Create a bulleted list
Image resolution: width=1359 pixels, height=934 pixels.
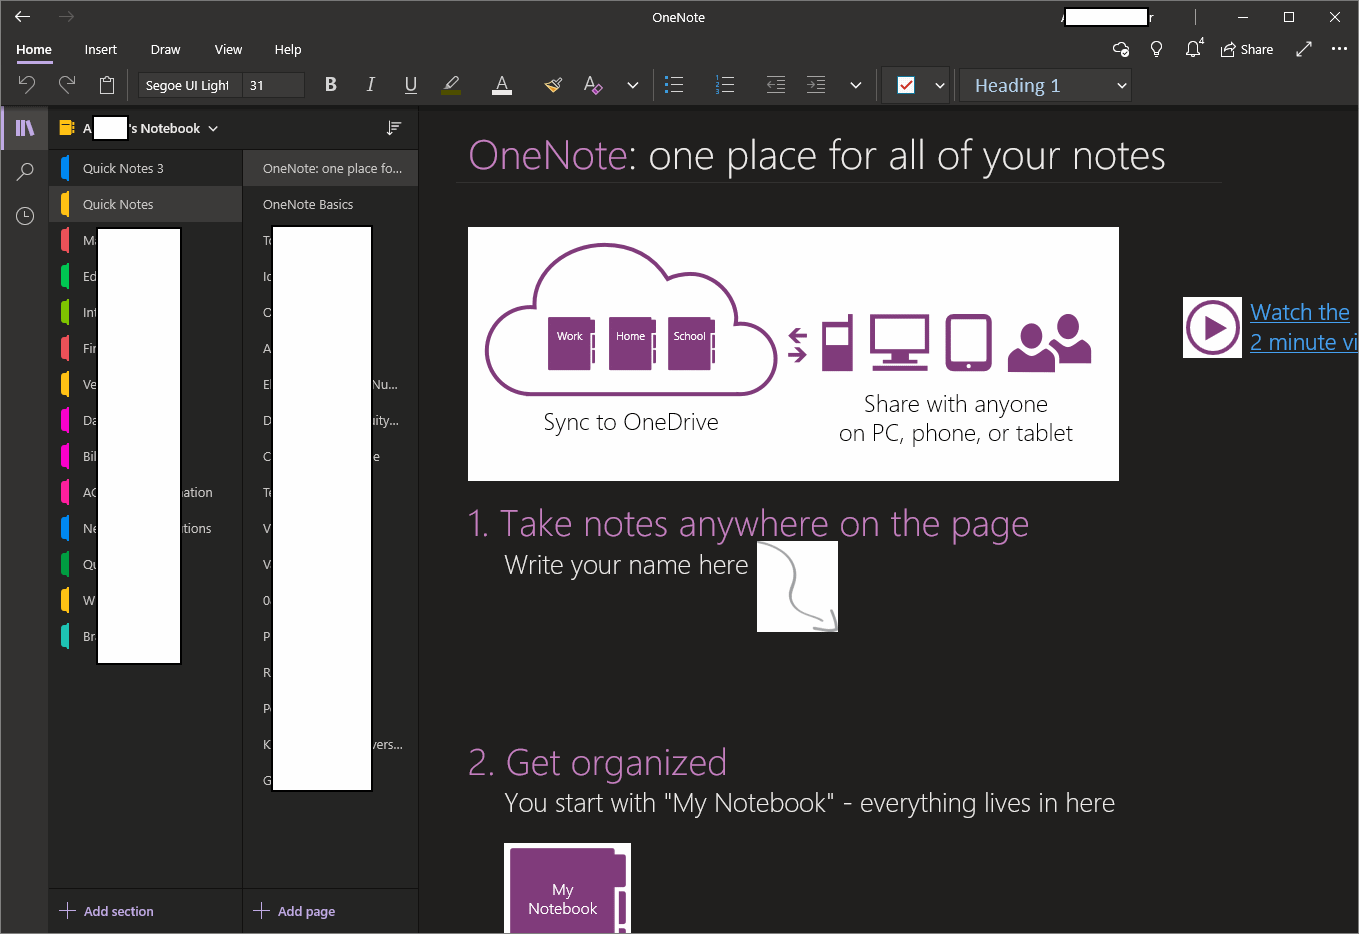pos(674,84)
